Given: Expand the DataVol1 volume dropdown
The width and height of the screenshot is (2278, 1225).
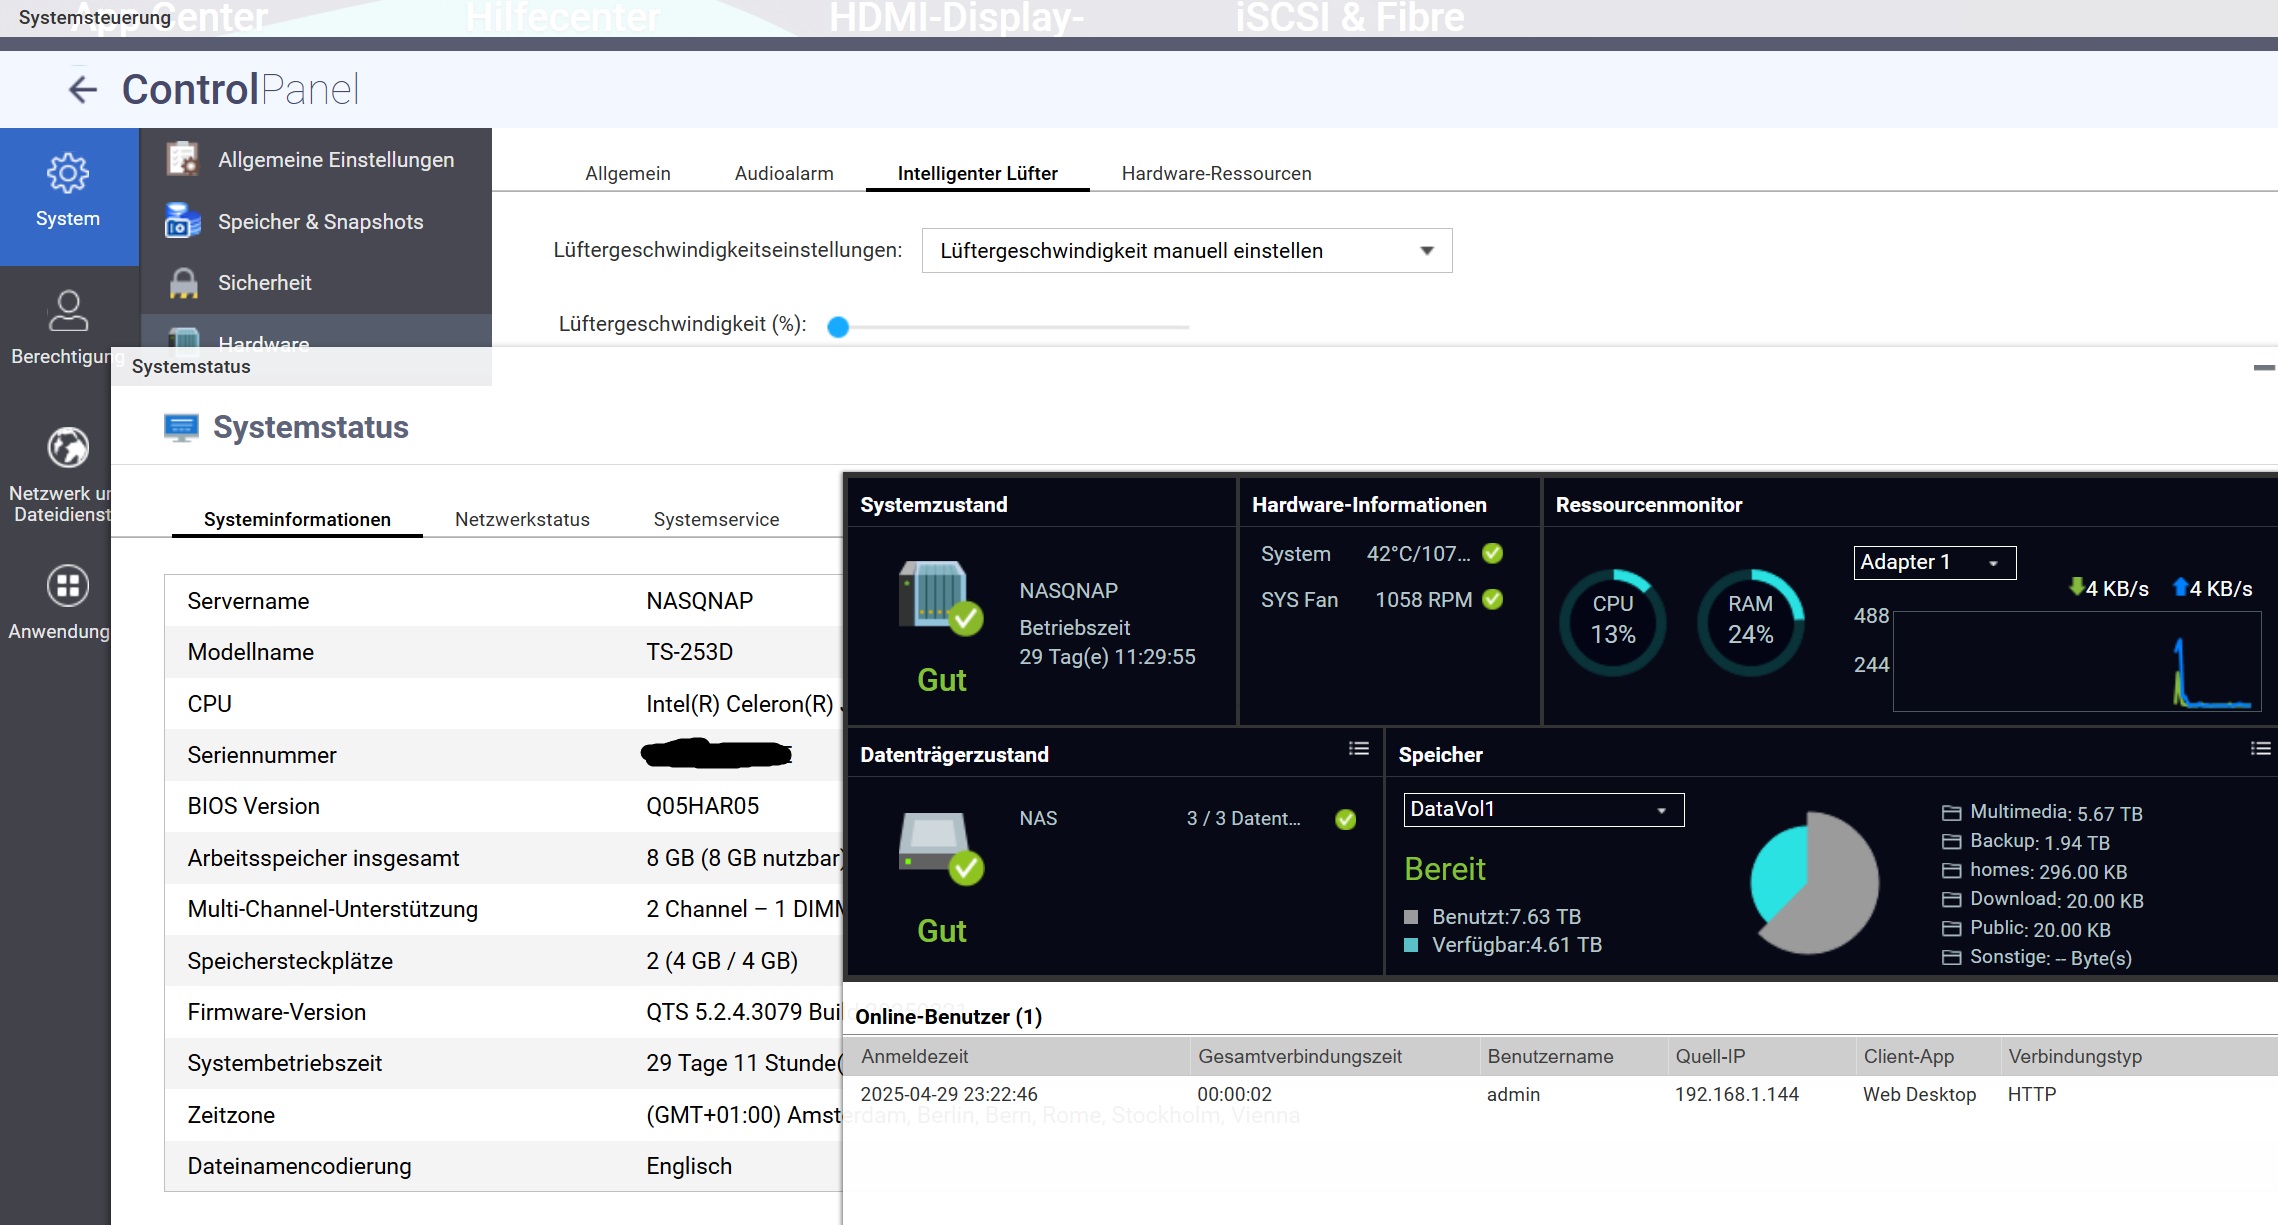Looking at the screenshot, I should point(1543,810).
